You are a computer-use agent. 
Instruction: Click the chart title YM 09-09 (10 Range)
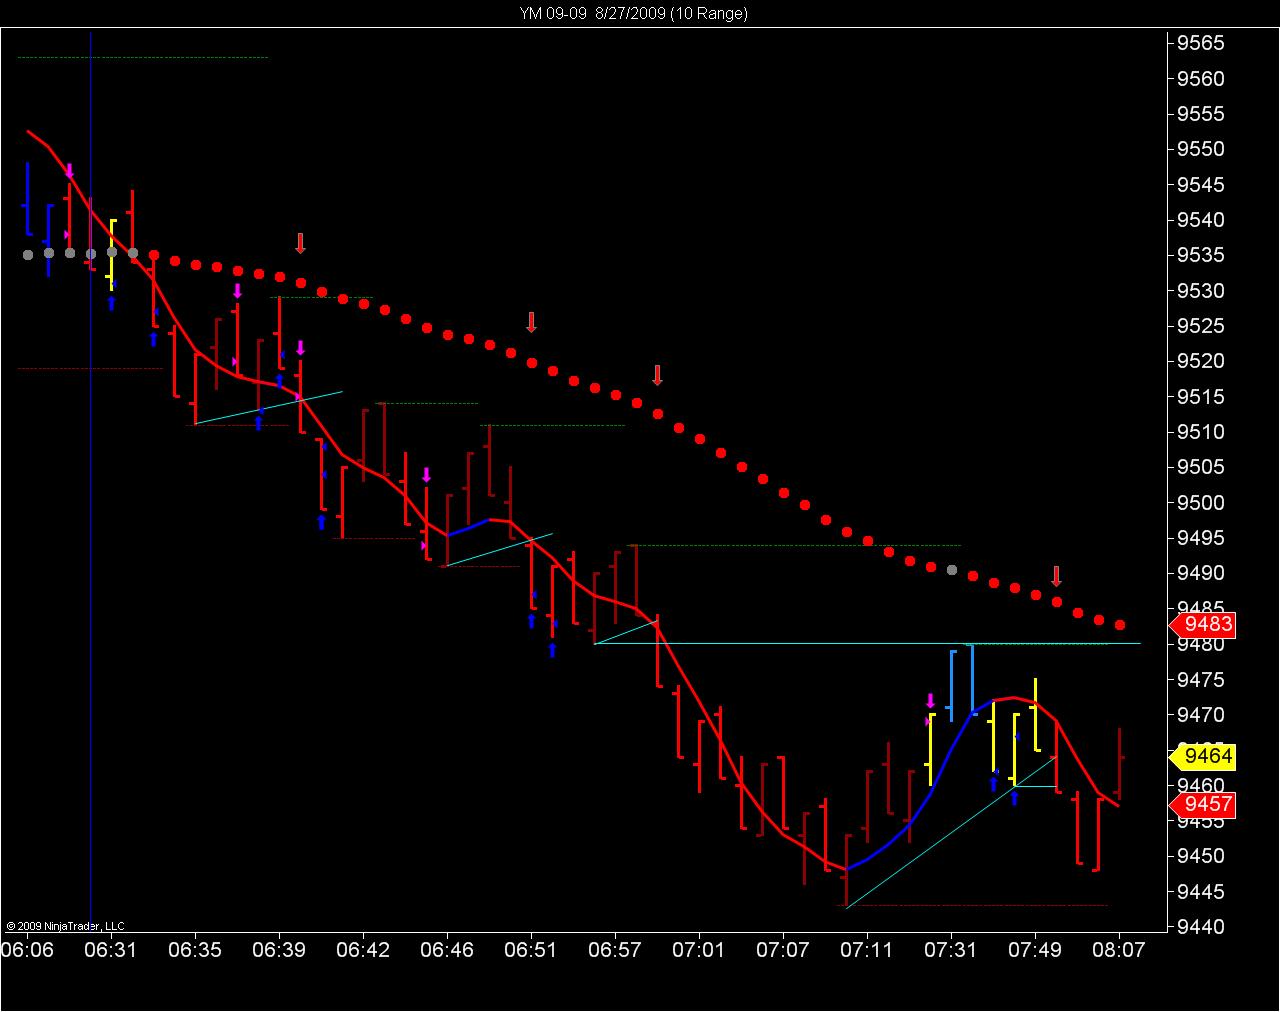click(633, 13)
